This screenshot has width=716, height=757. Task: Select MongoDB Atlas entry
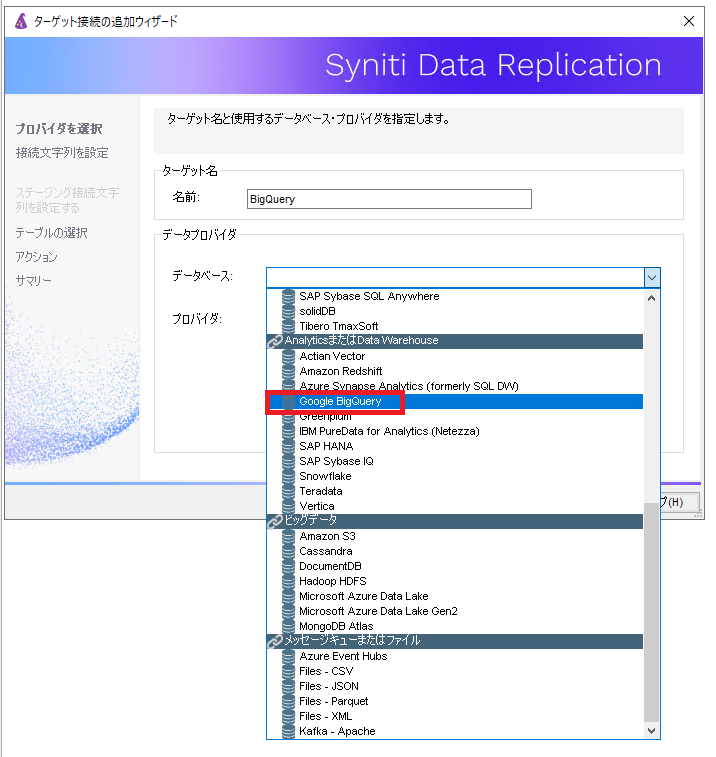455,626
